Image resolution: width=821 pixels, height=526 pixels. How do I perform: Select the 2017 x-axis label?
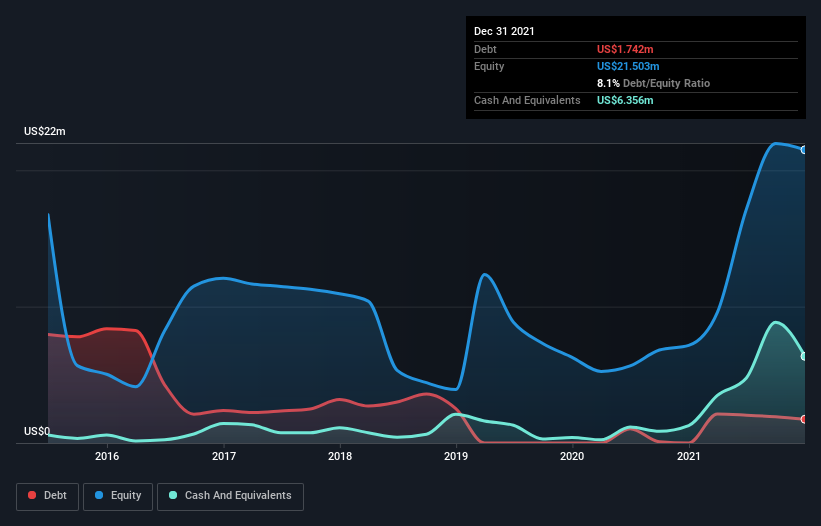(224, 456)
